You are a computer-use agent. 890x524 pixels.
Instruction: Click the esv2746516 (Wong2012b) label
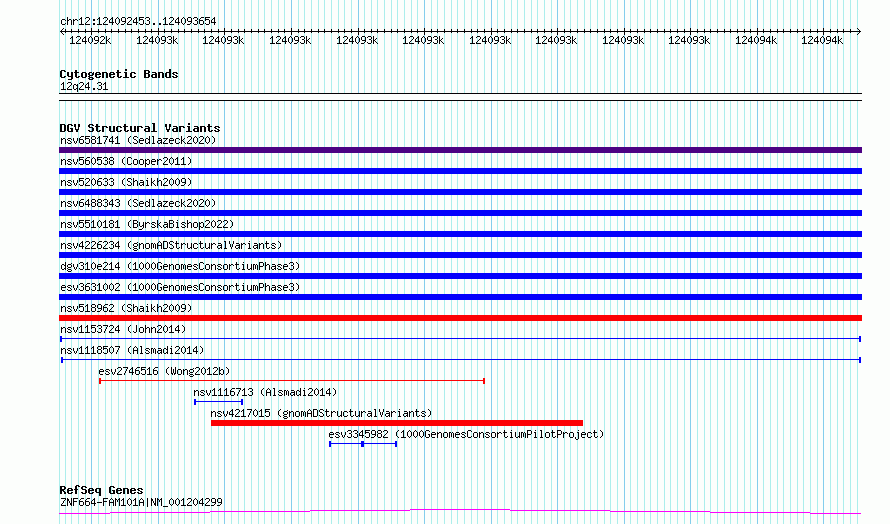(x=164, y=371)
